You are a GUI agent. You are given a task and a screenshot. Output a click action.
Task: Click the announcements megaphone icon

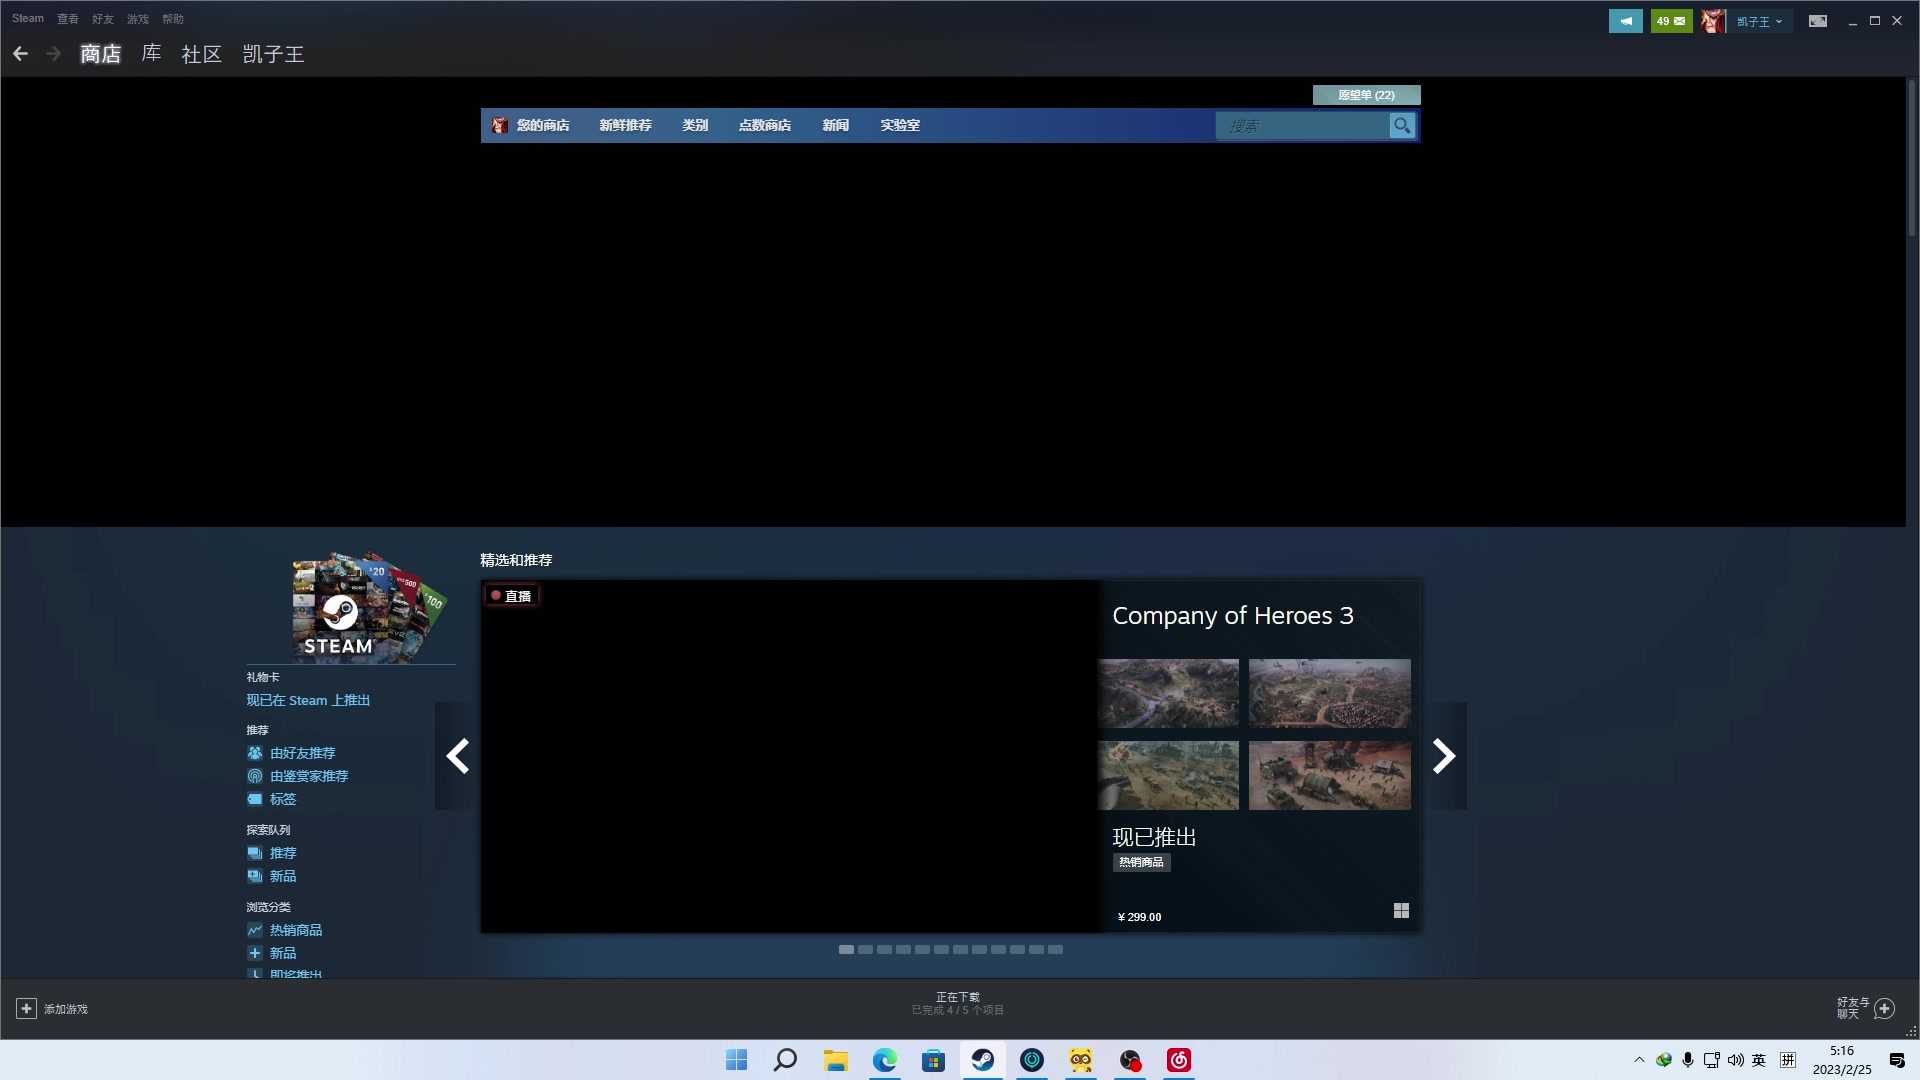coord(1625,21)
